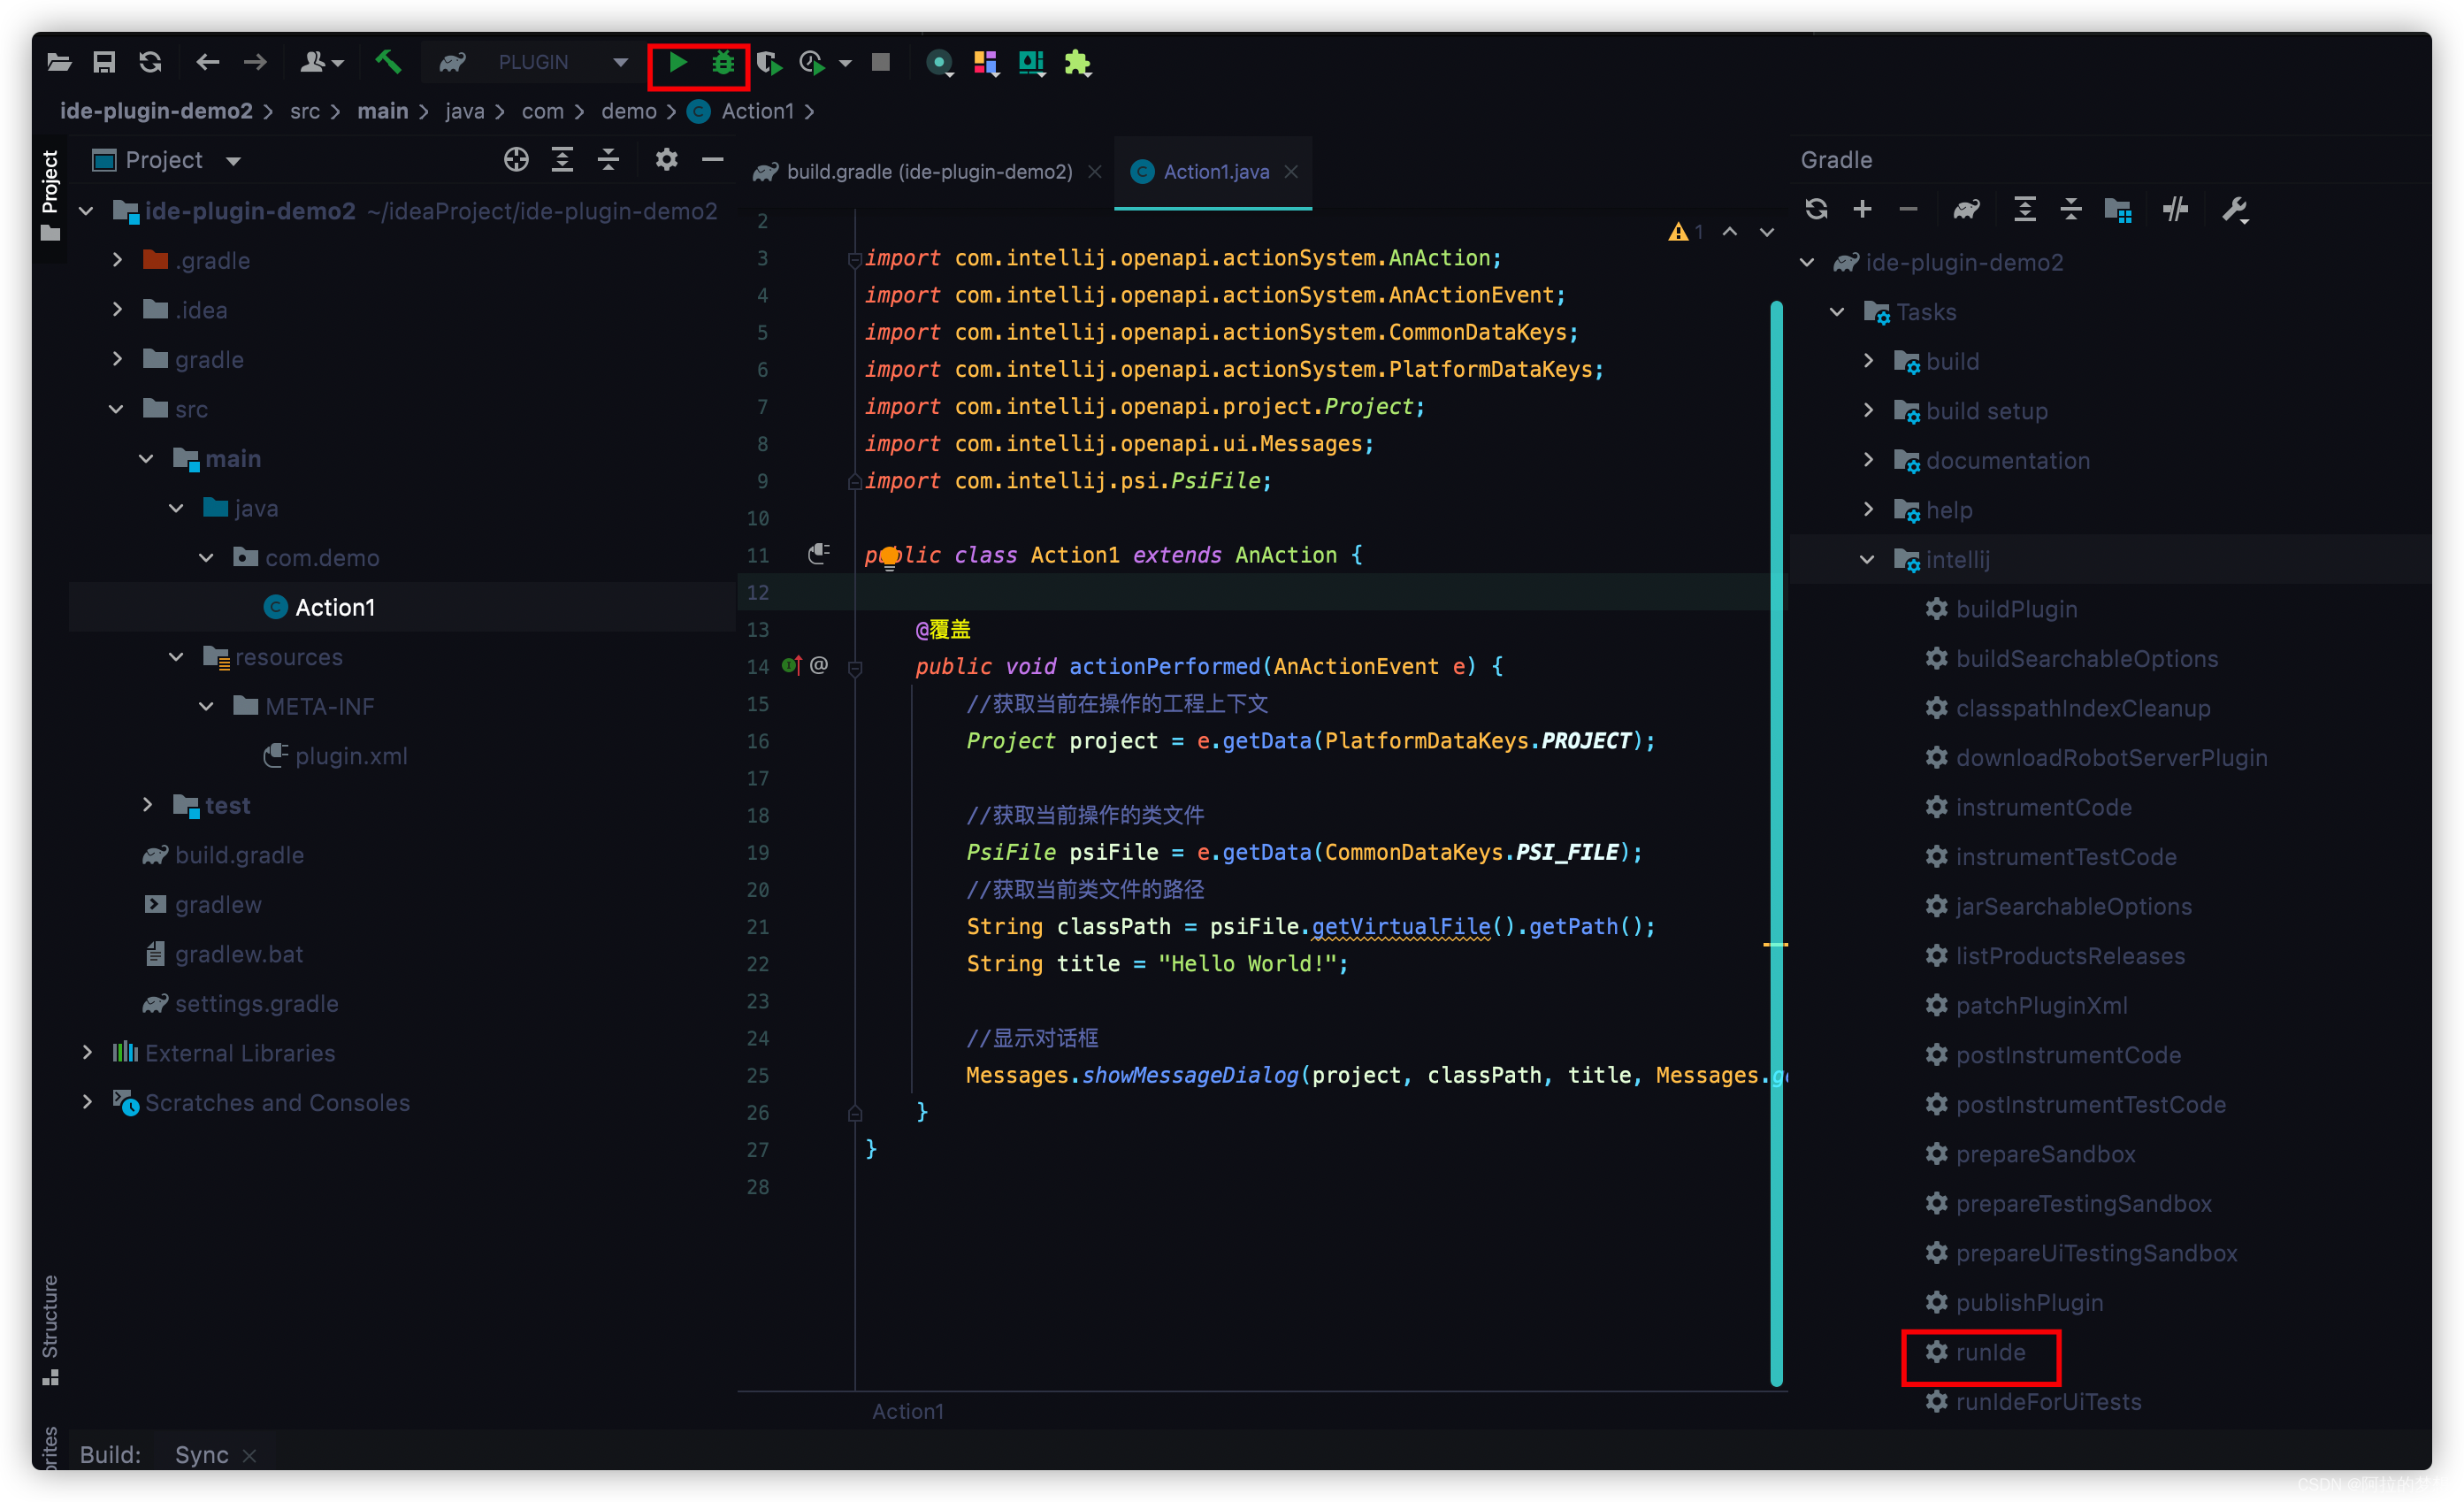
Task: Click the Save All toolbar icon
Action: (104, 62)
